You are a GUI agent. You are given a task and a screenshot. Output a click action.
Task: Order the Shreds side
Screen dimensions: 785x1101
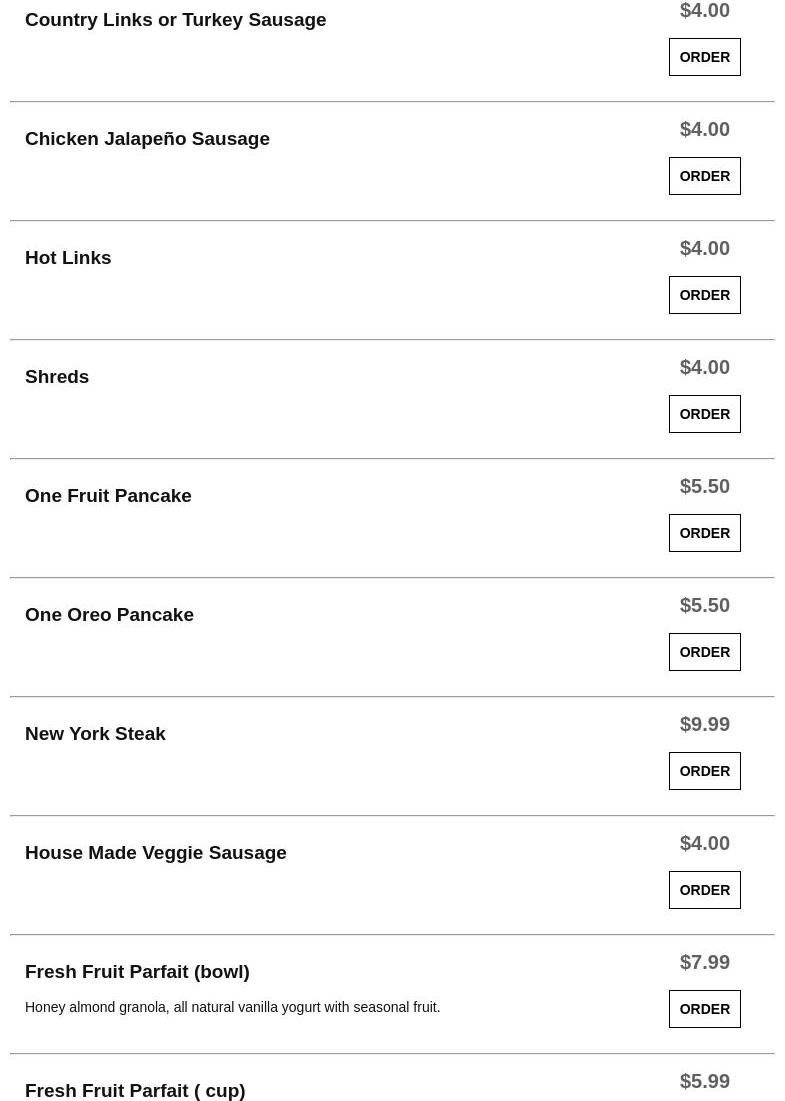coord(704,414)
